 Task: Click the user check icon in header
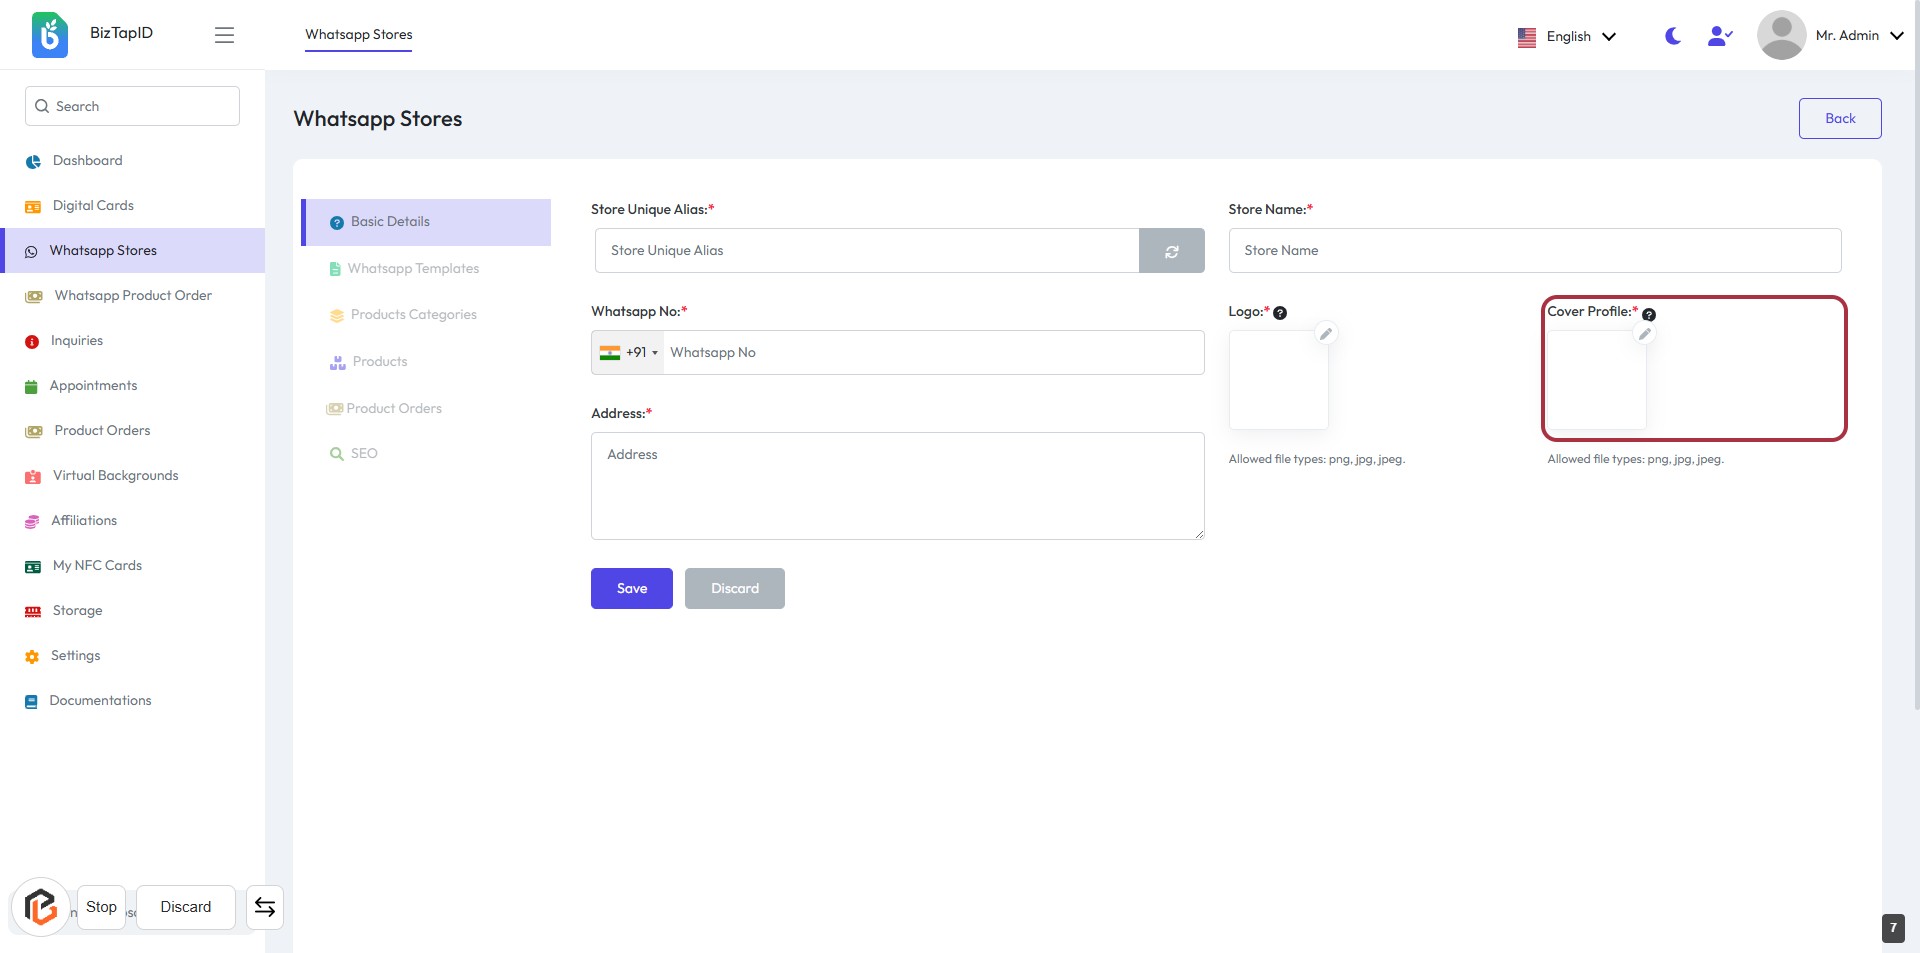point(1719,36)
